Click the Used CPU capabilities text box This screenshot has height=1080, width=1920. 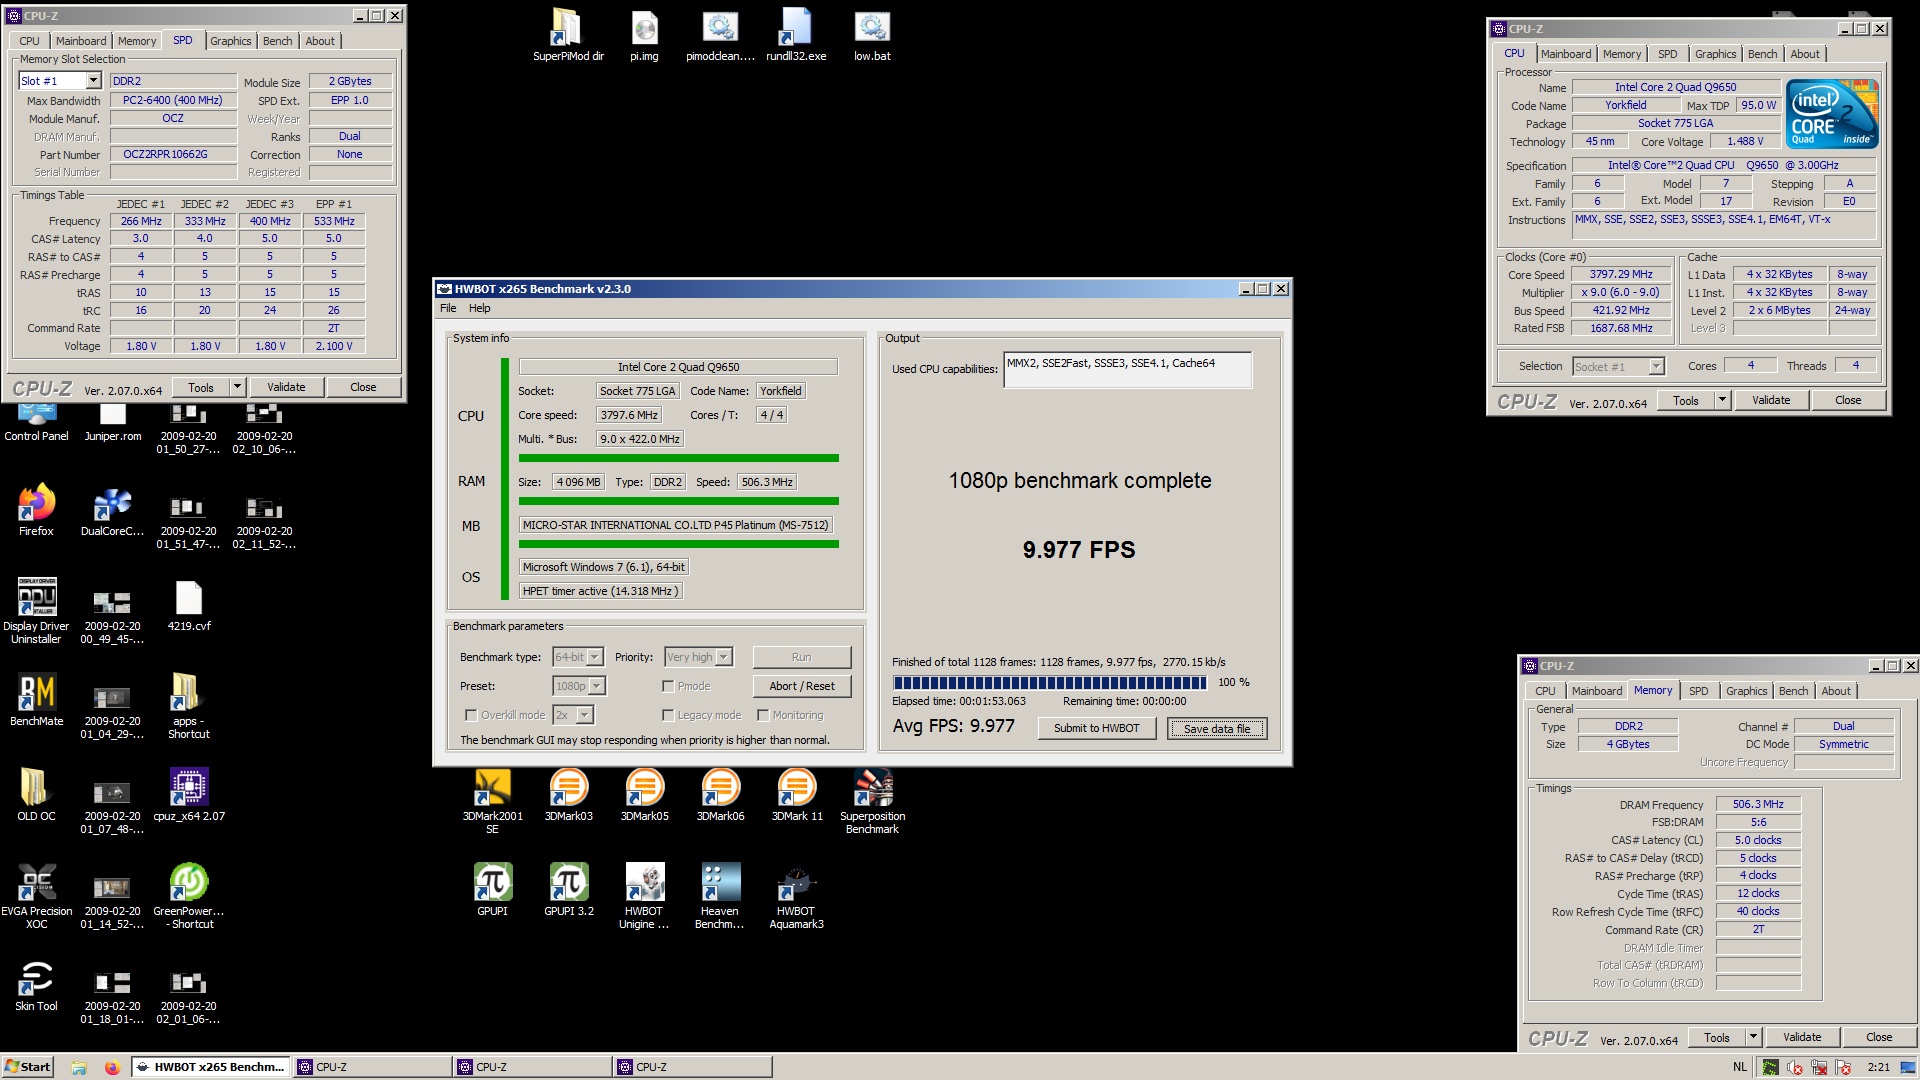[x=1127, y=369]
